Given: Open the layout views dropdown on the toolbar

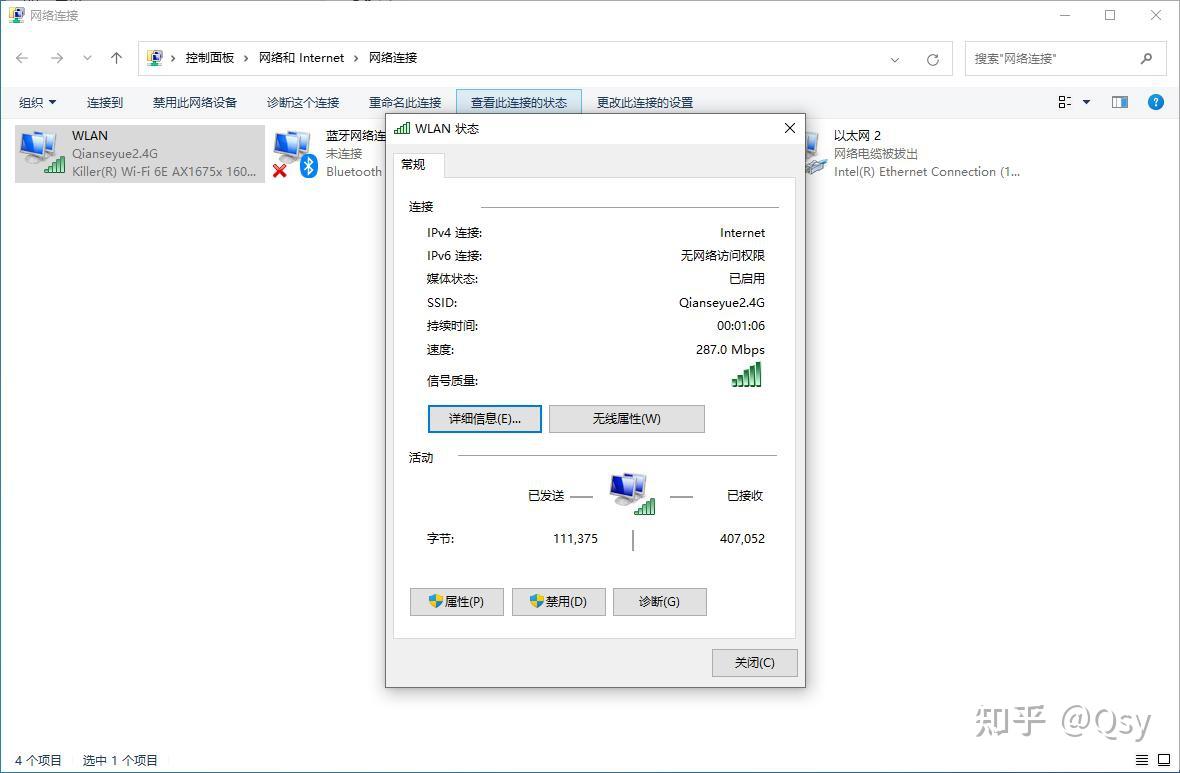Looking at the screenshot, I should click(x=1068, y=101).
